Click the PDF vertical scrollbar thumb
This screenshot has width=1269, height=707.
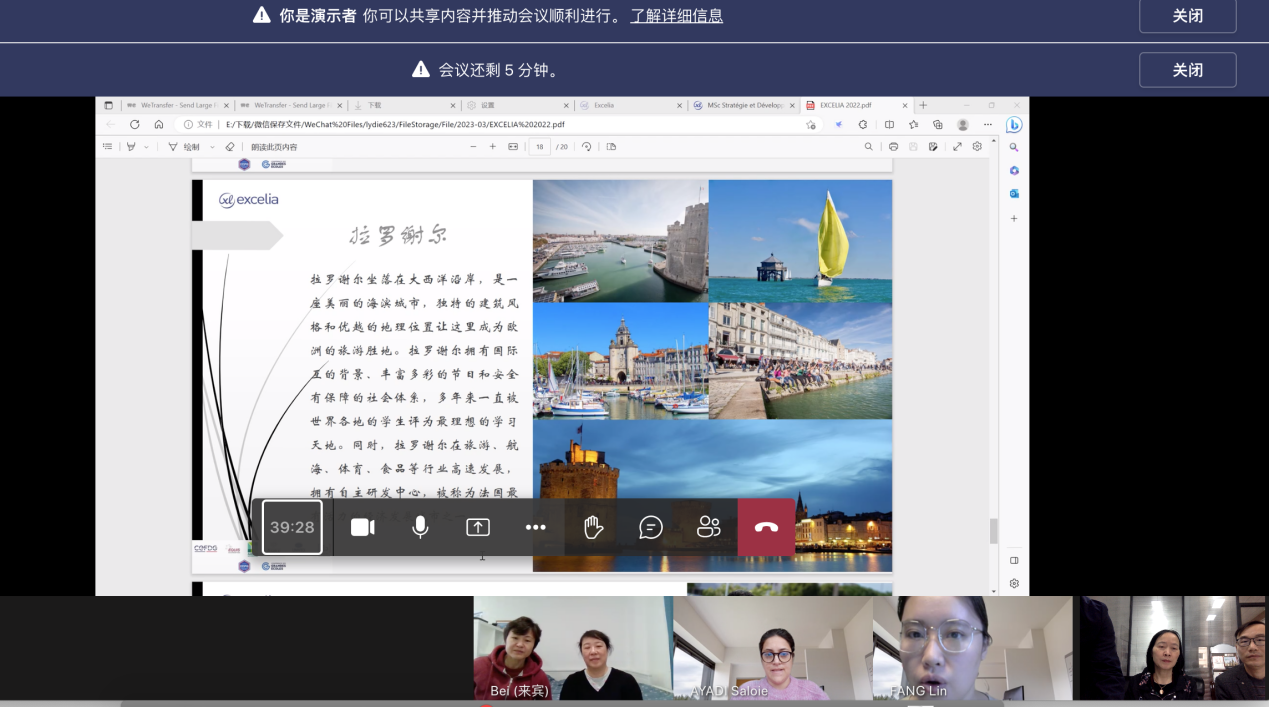pos(993,531)
